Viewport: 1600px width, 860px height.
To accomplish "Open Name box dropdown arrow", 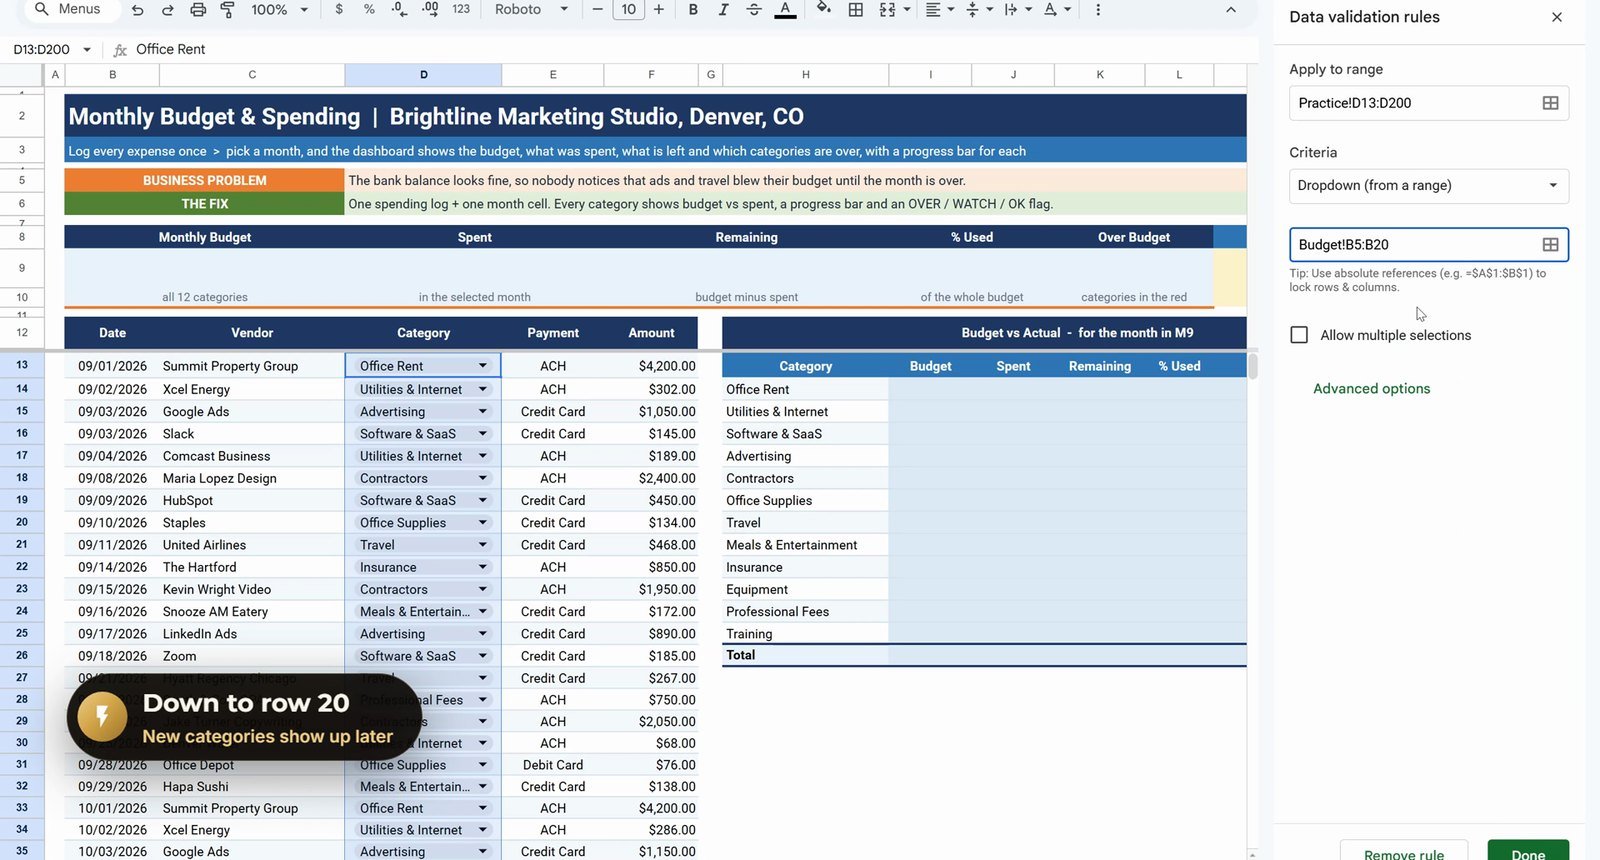I will pos(87,49).
